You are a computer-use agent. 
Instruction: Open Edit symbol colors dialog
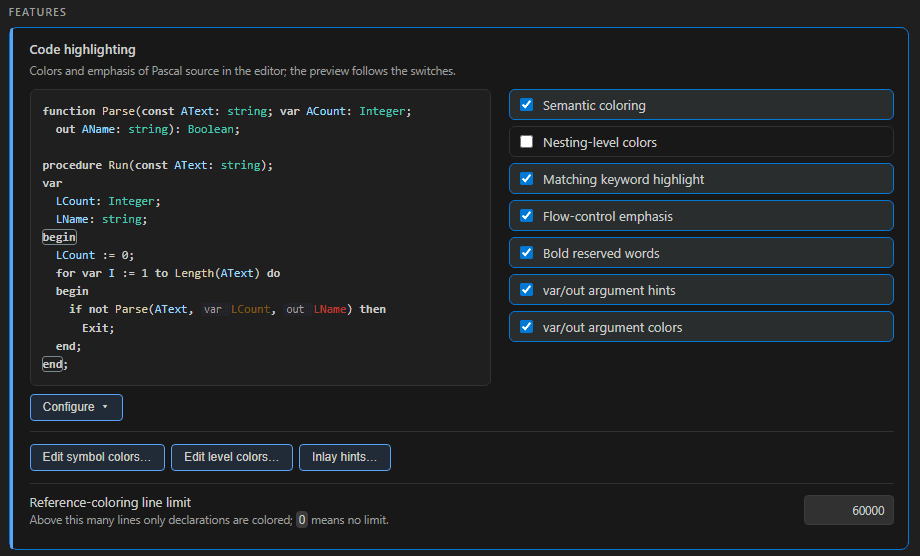pyautogui.click(x=97, y=457)
